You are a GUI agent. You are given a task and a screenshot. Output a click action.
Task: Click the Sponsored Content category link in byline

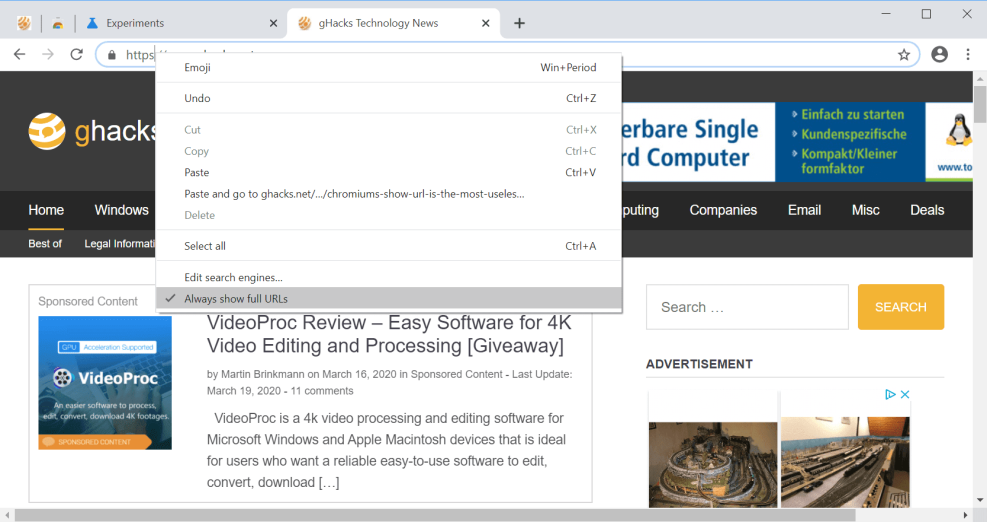click(x=456, y=374)
